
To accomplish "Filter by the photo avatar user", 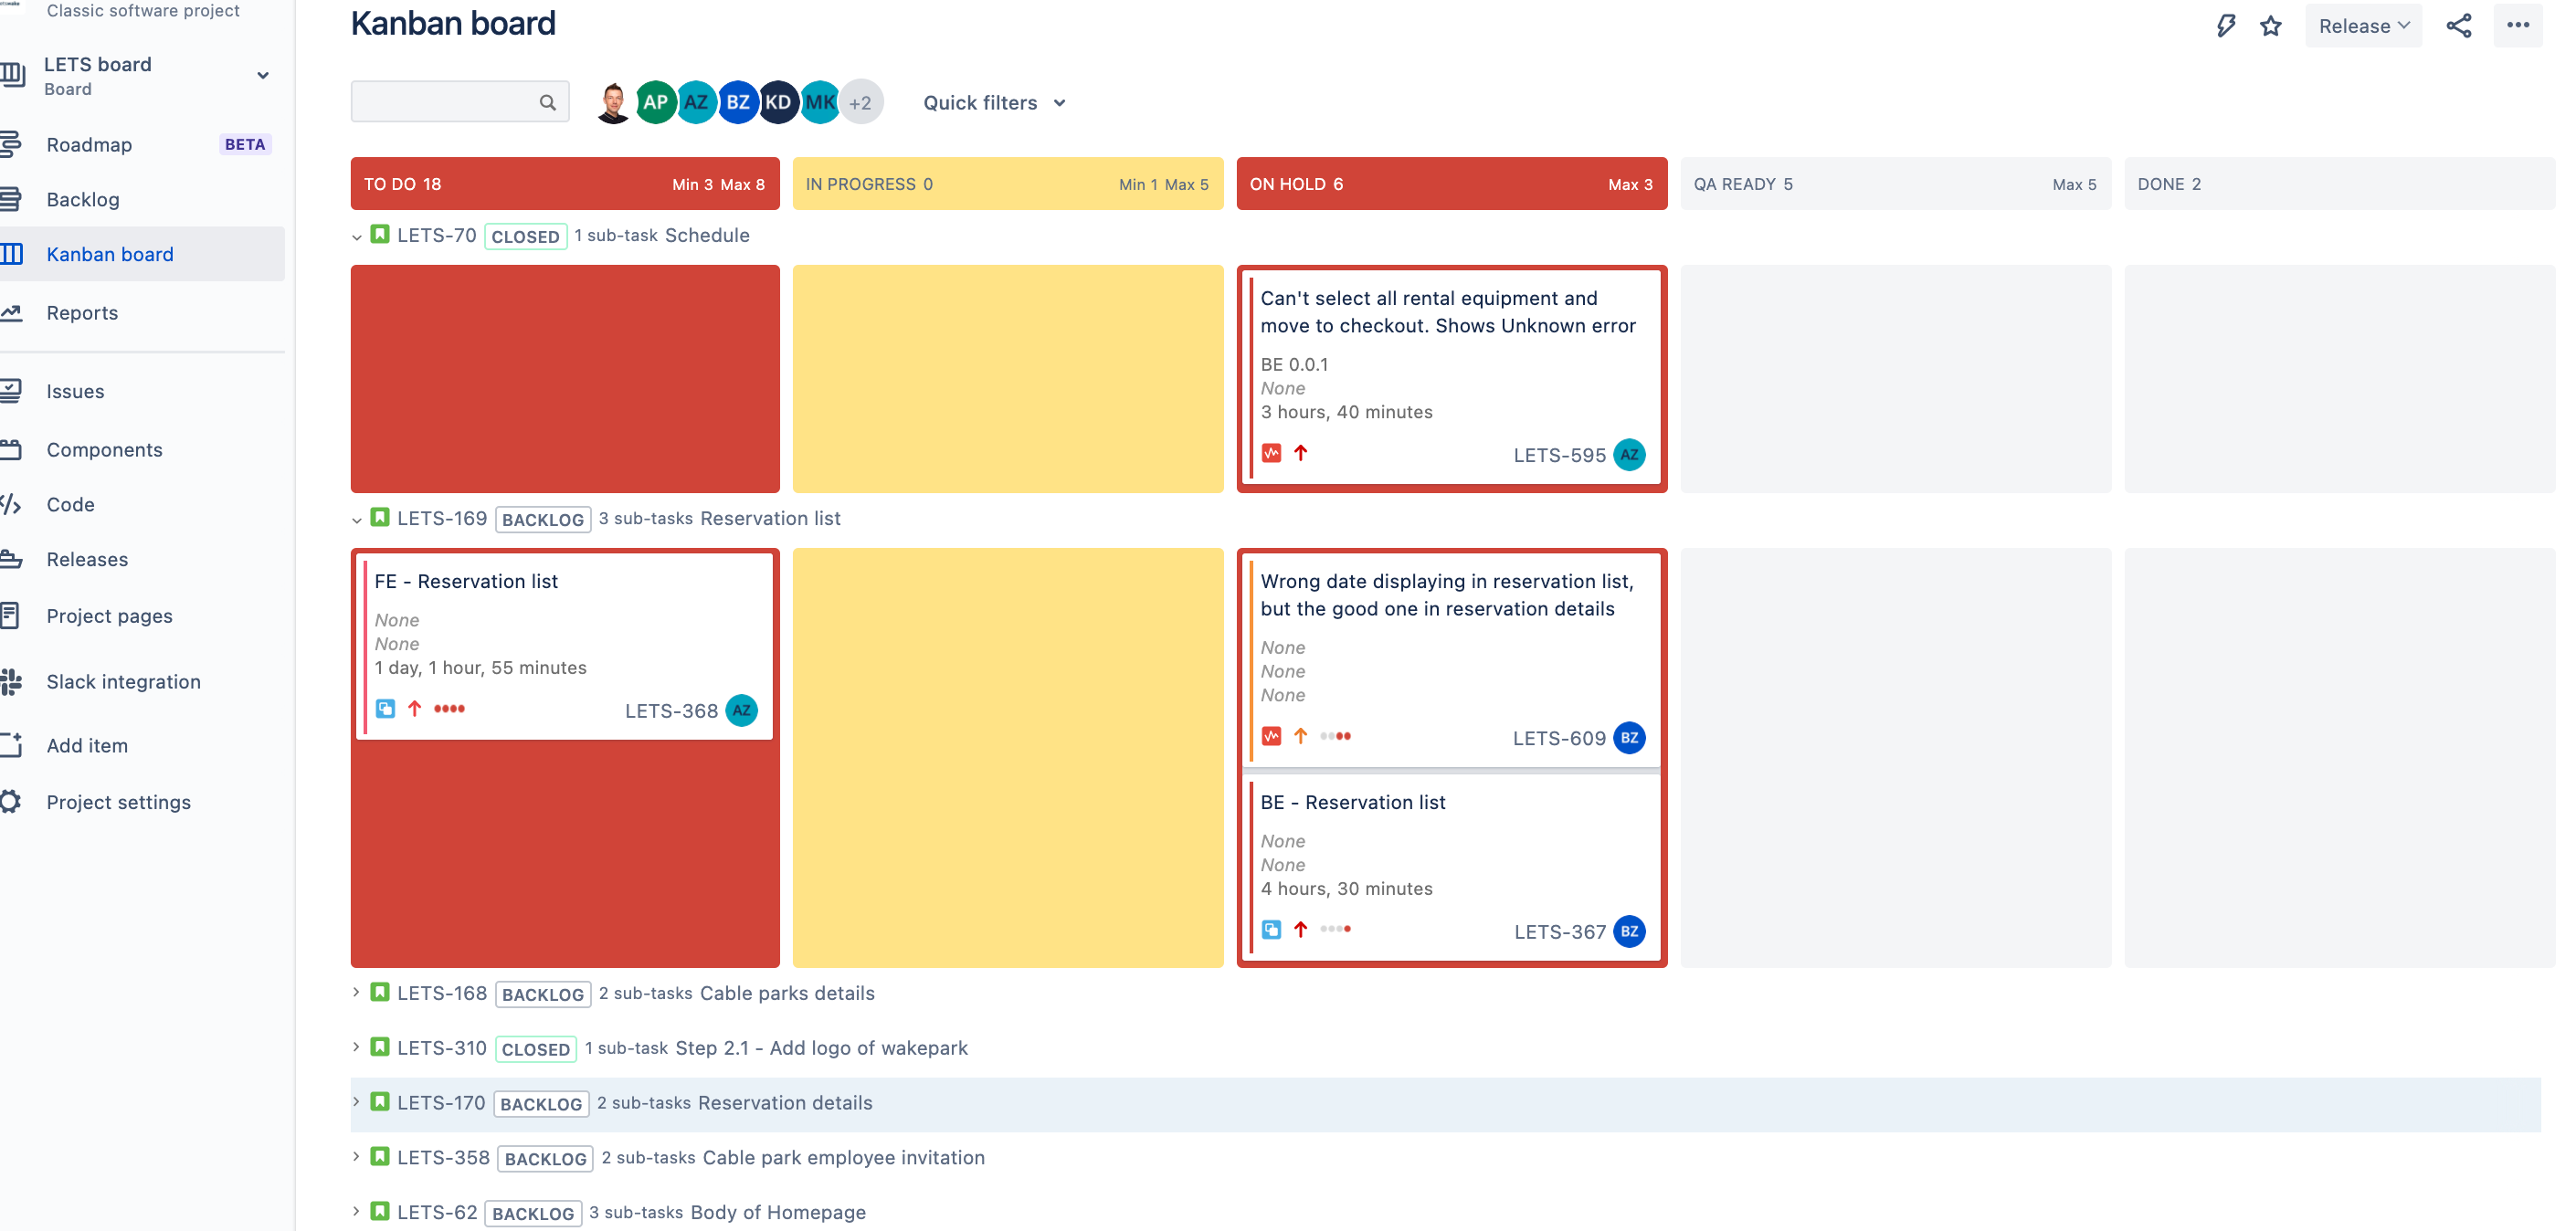I will (613, 102).
